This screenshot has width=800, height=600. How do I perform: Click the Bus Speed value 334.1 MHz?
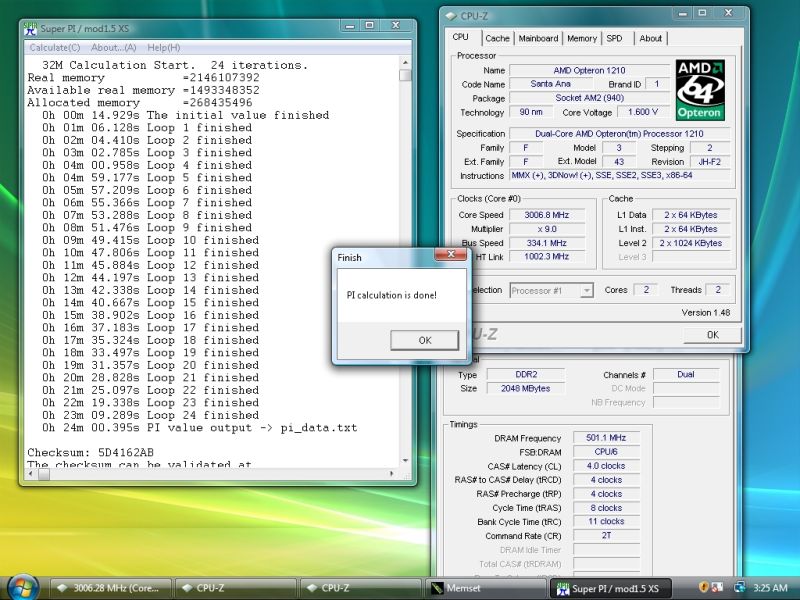click(x=546, y=243)
